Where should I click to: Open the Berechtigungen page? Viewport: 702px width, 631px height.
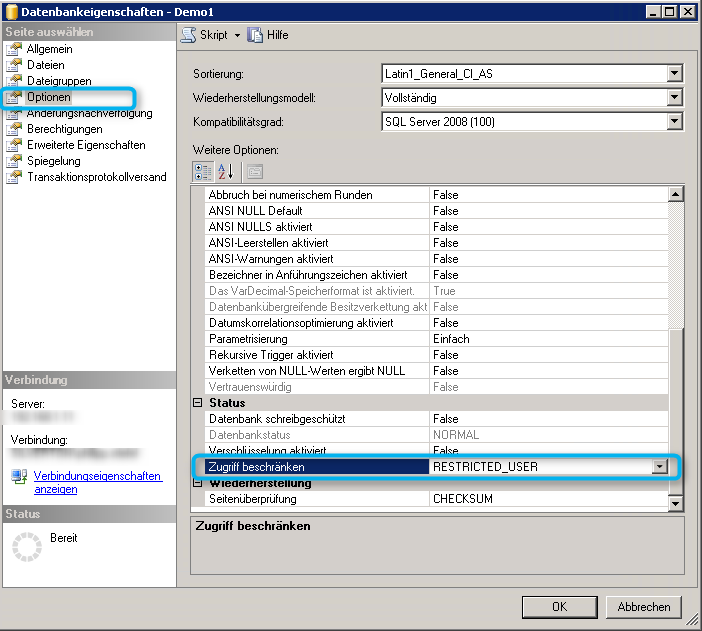point(65,129)
